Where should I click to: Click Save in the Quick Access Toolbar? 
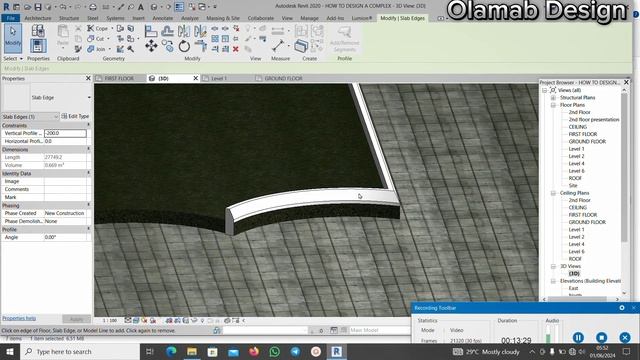(38, 7)
